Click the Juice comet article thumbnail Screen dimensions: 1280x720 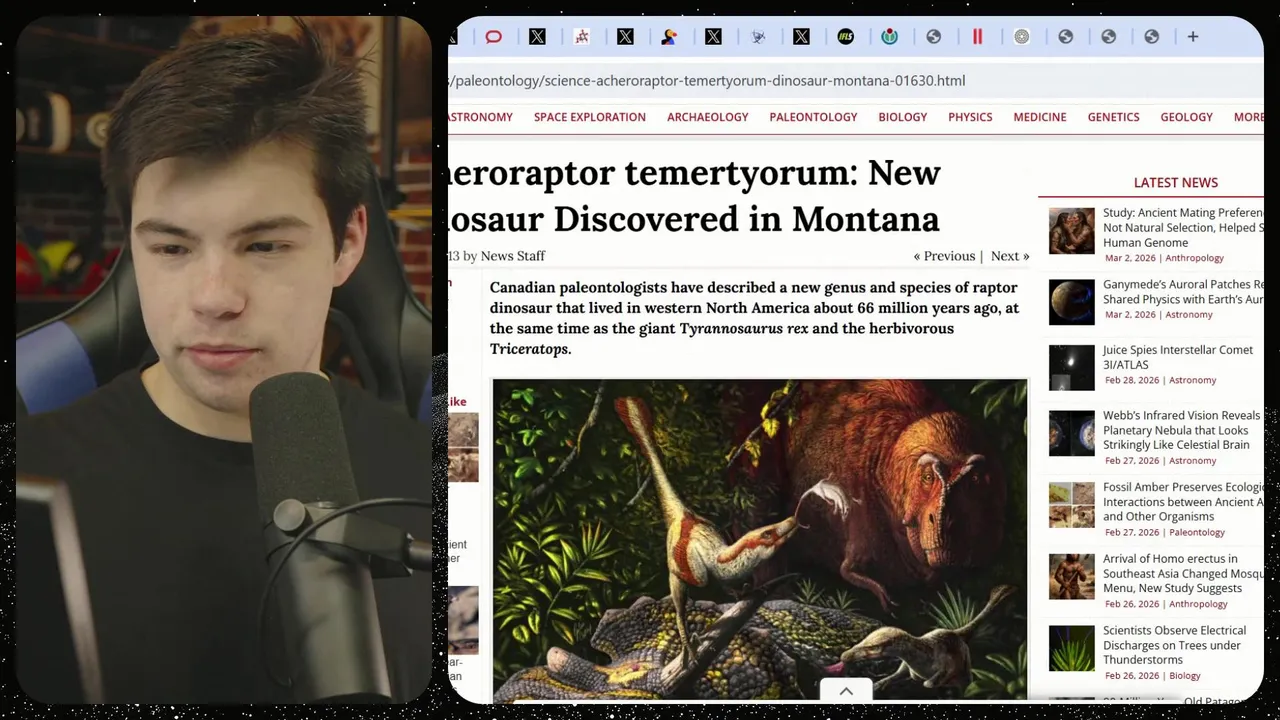[x=1071, y=368]
